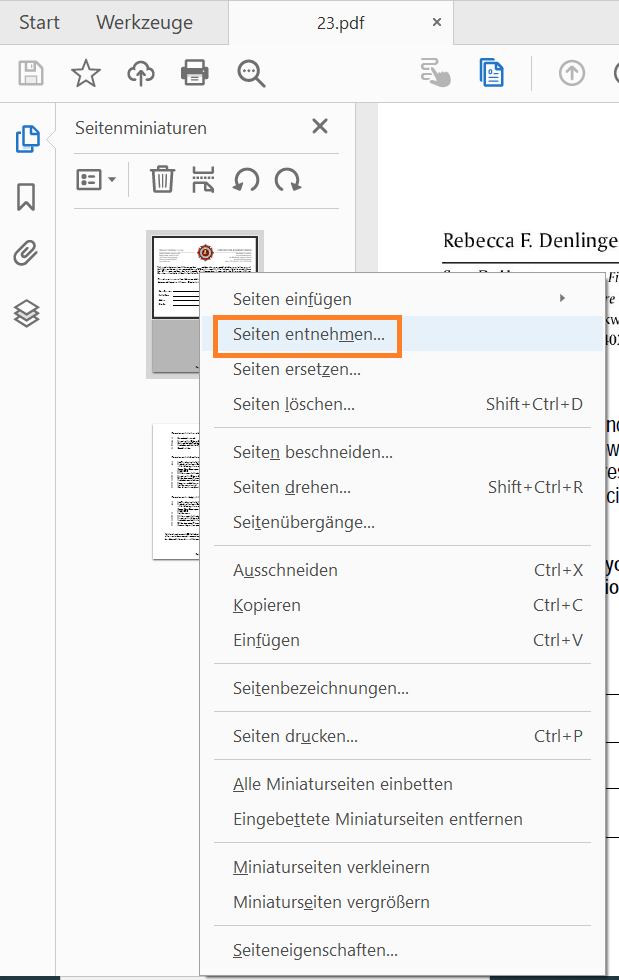Choose Seiten entnehmen from the context menu

(306, 337)
